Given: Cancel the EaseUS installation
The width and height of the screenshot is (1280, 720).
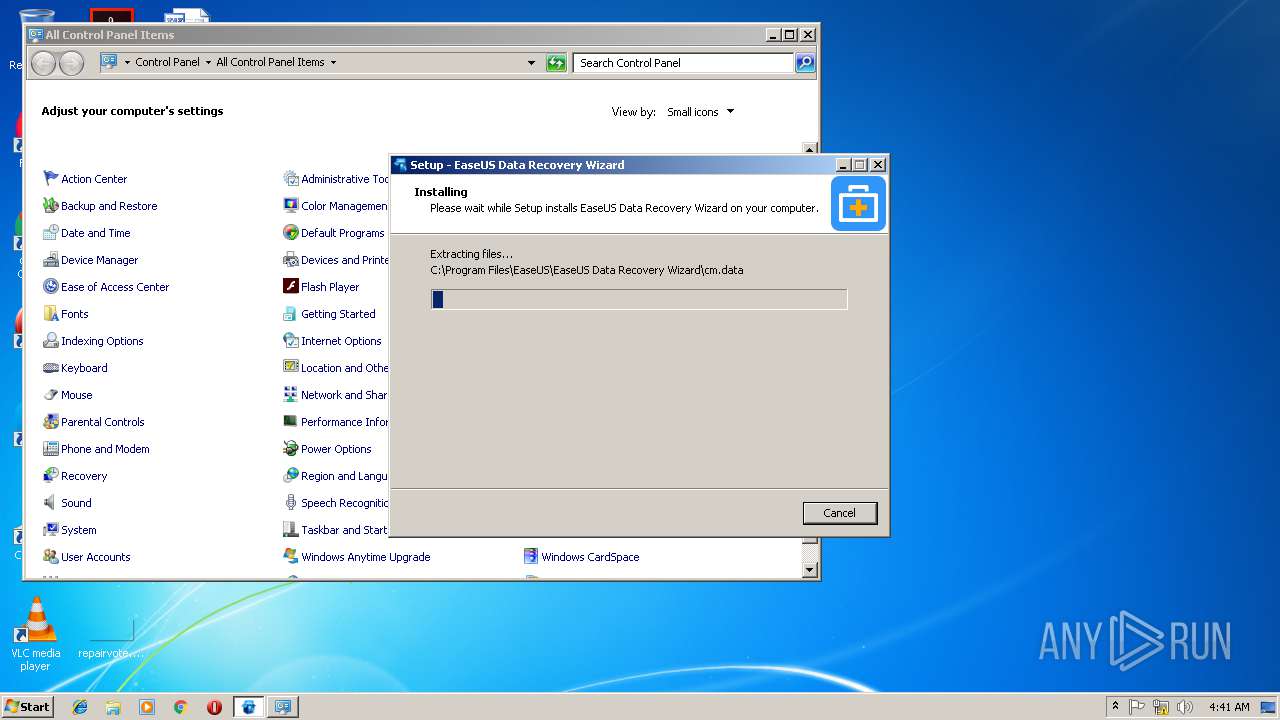Looking at the screenshot, I should coord(839,513).
